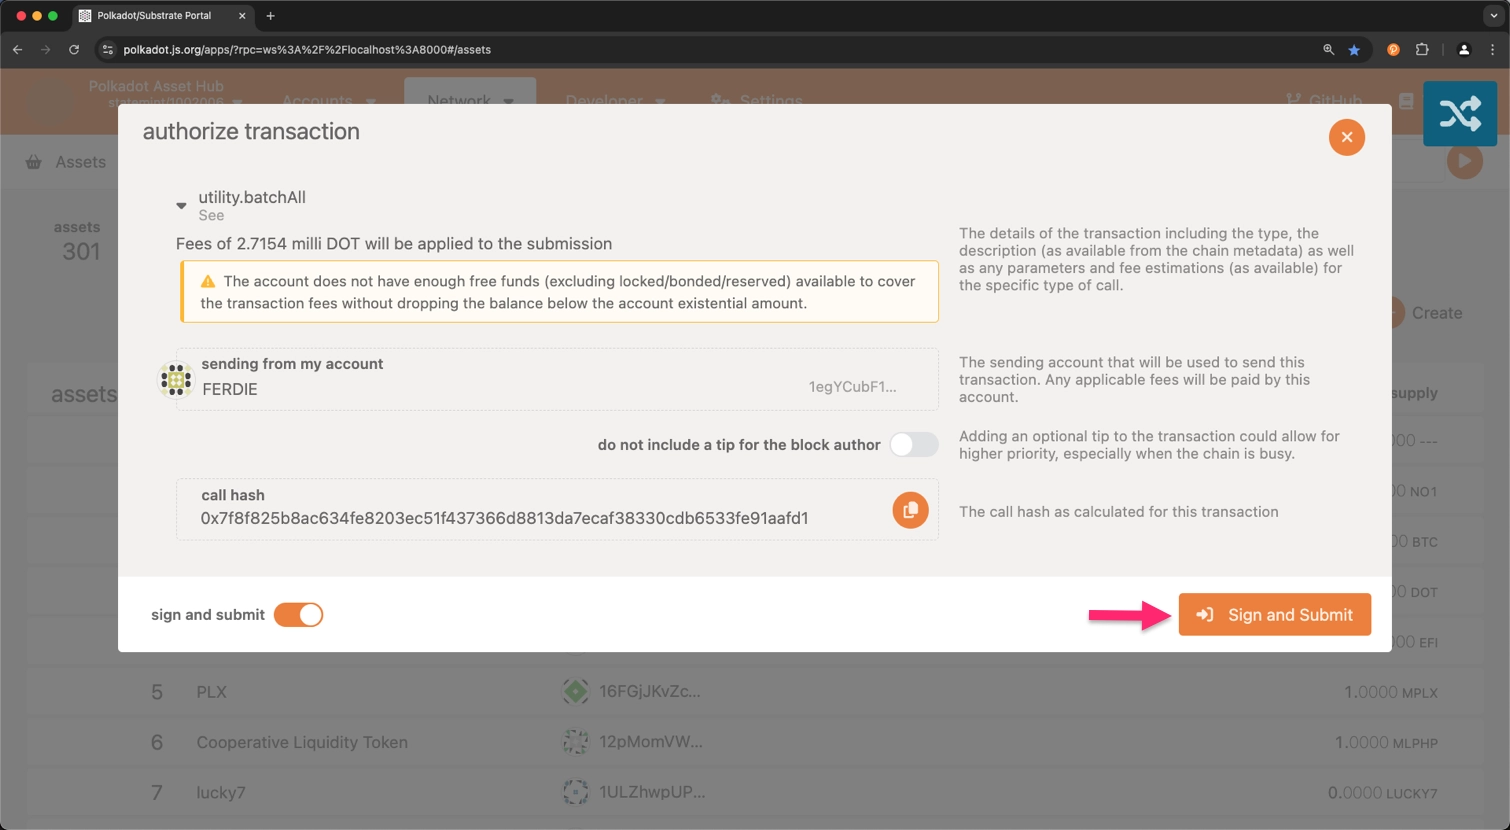Open the browser extensions puzzle icon

1422,50
